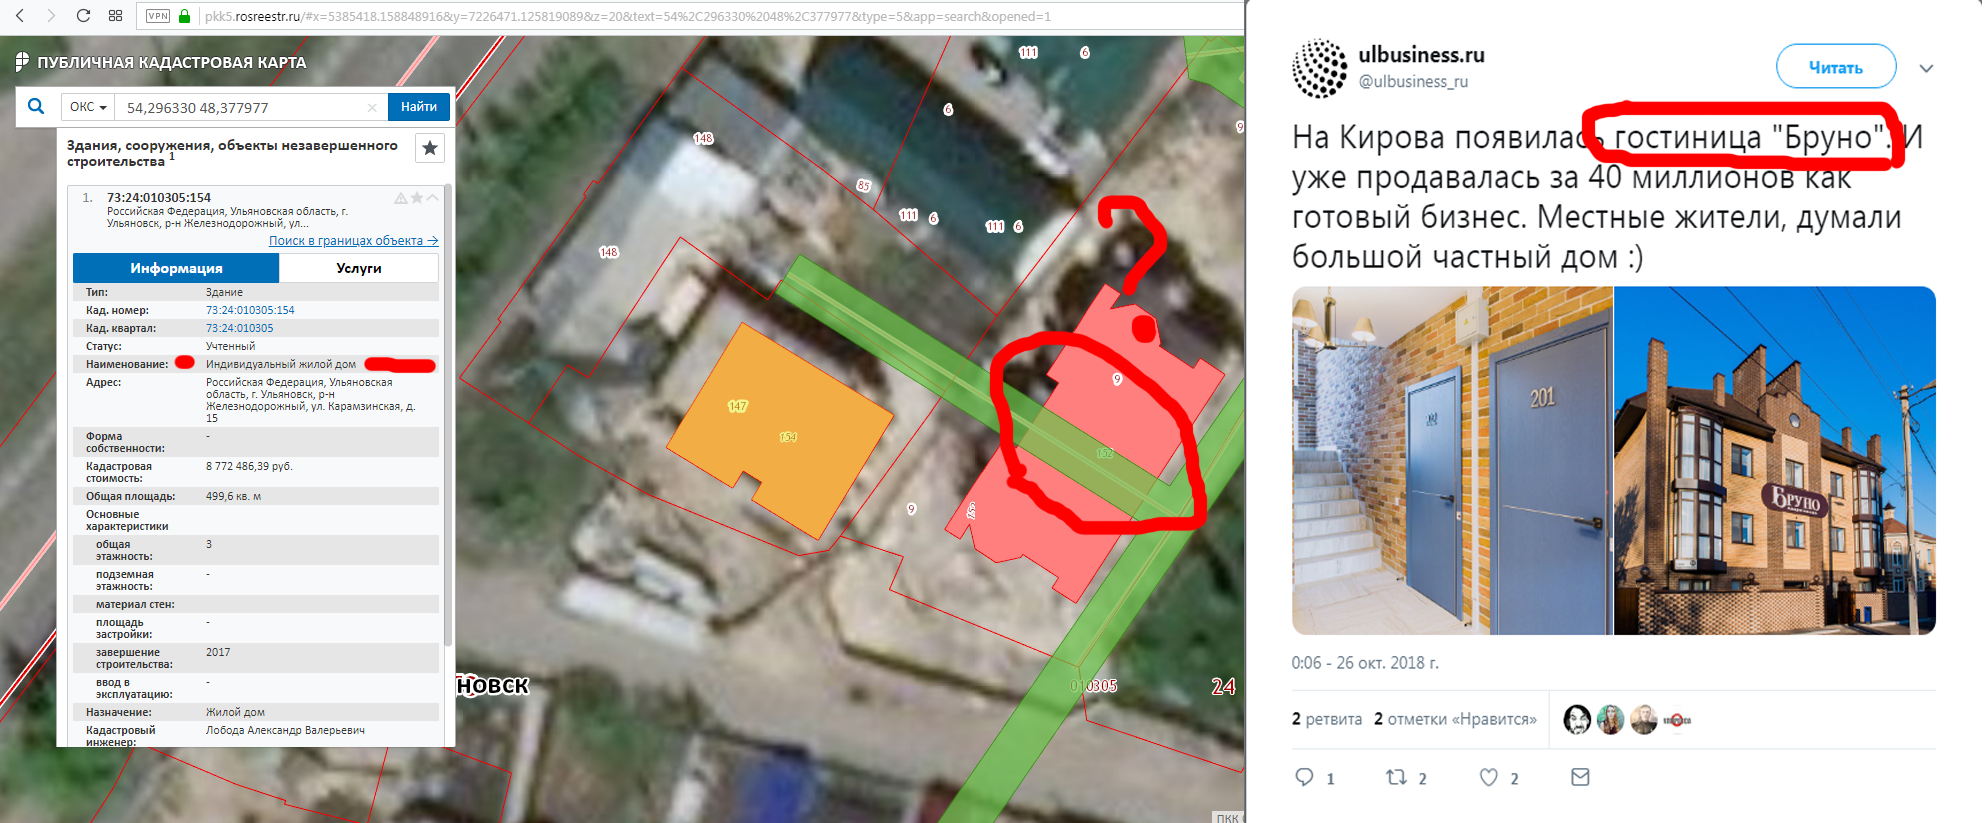Open the ОКС object type dropdown

pyautogui.click(x=88, y=107)
